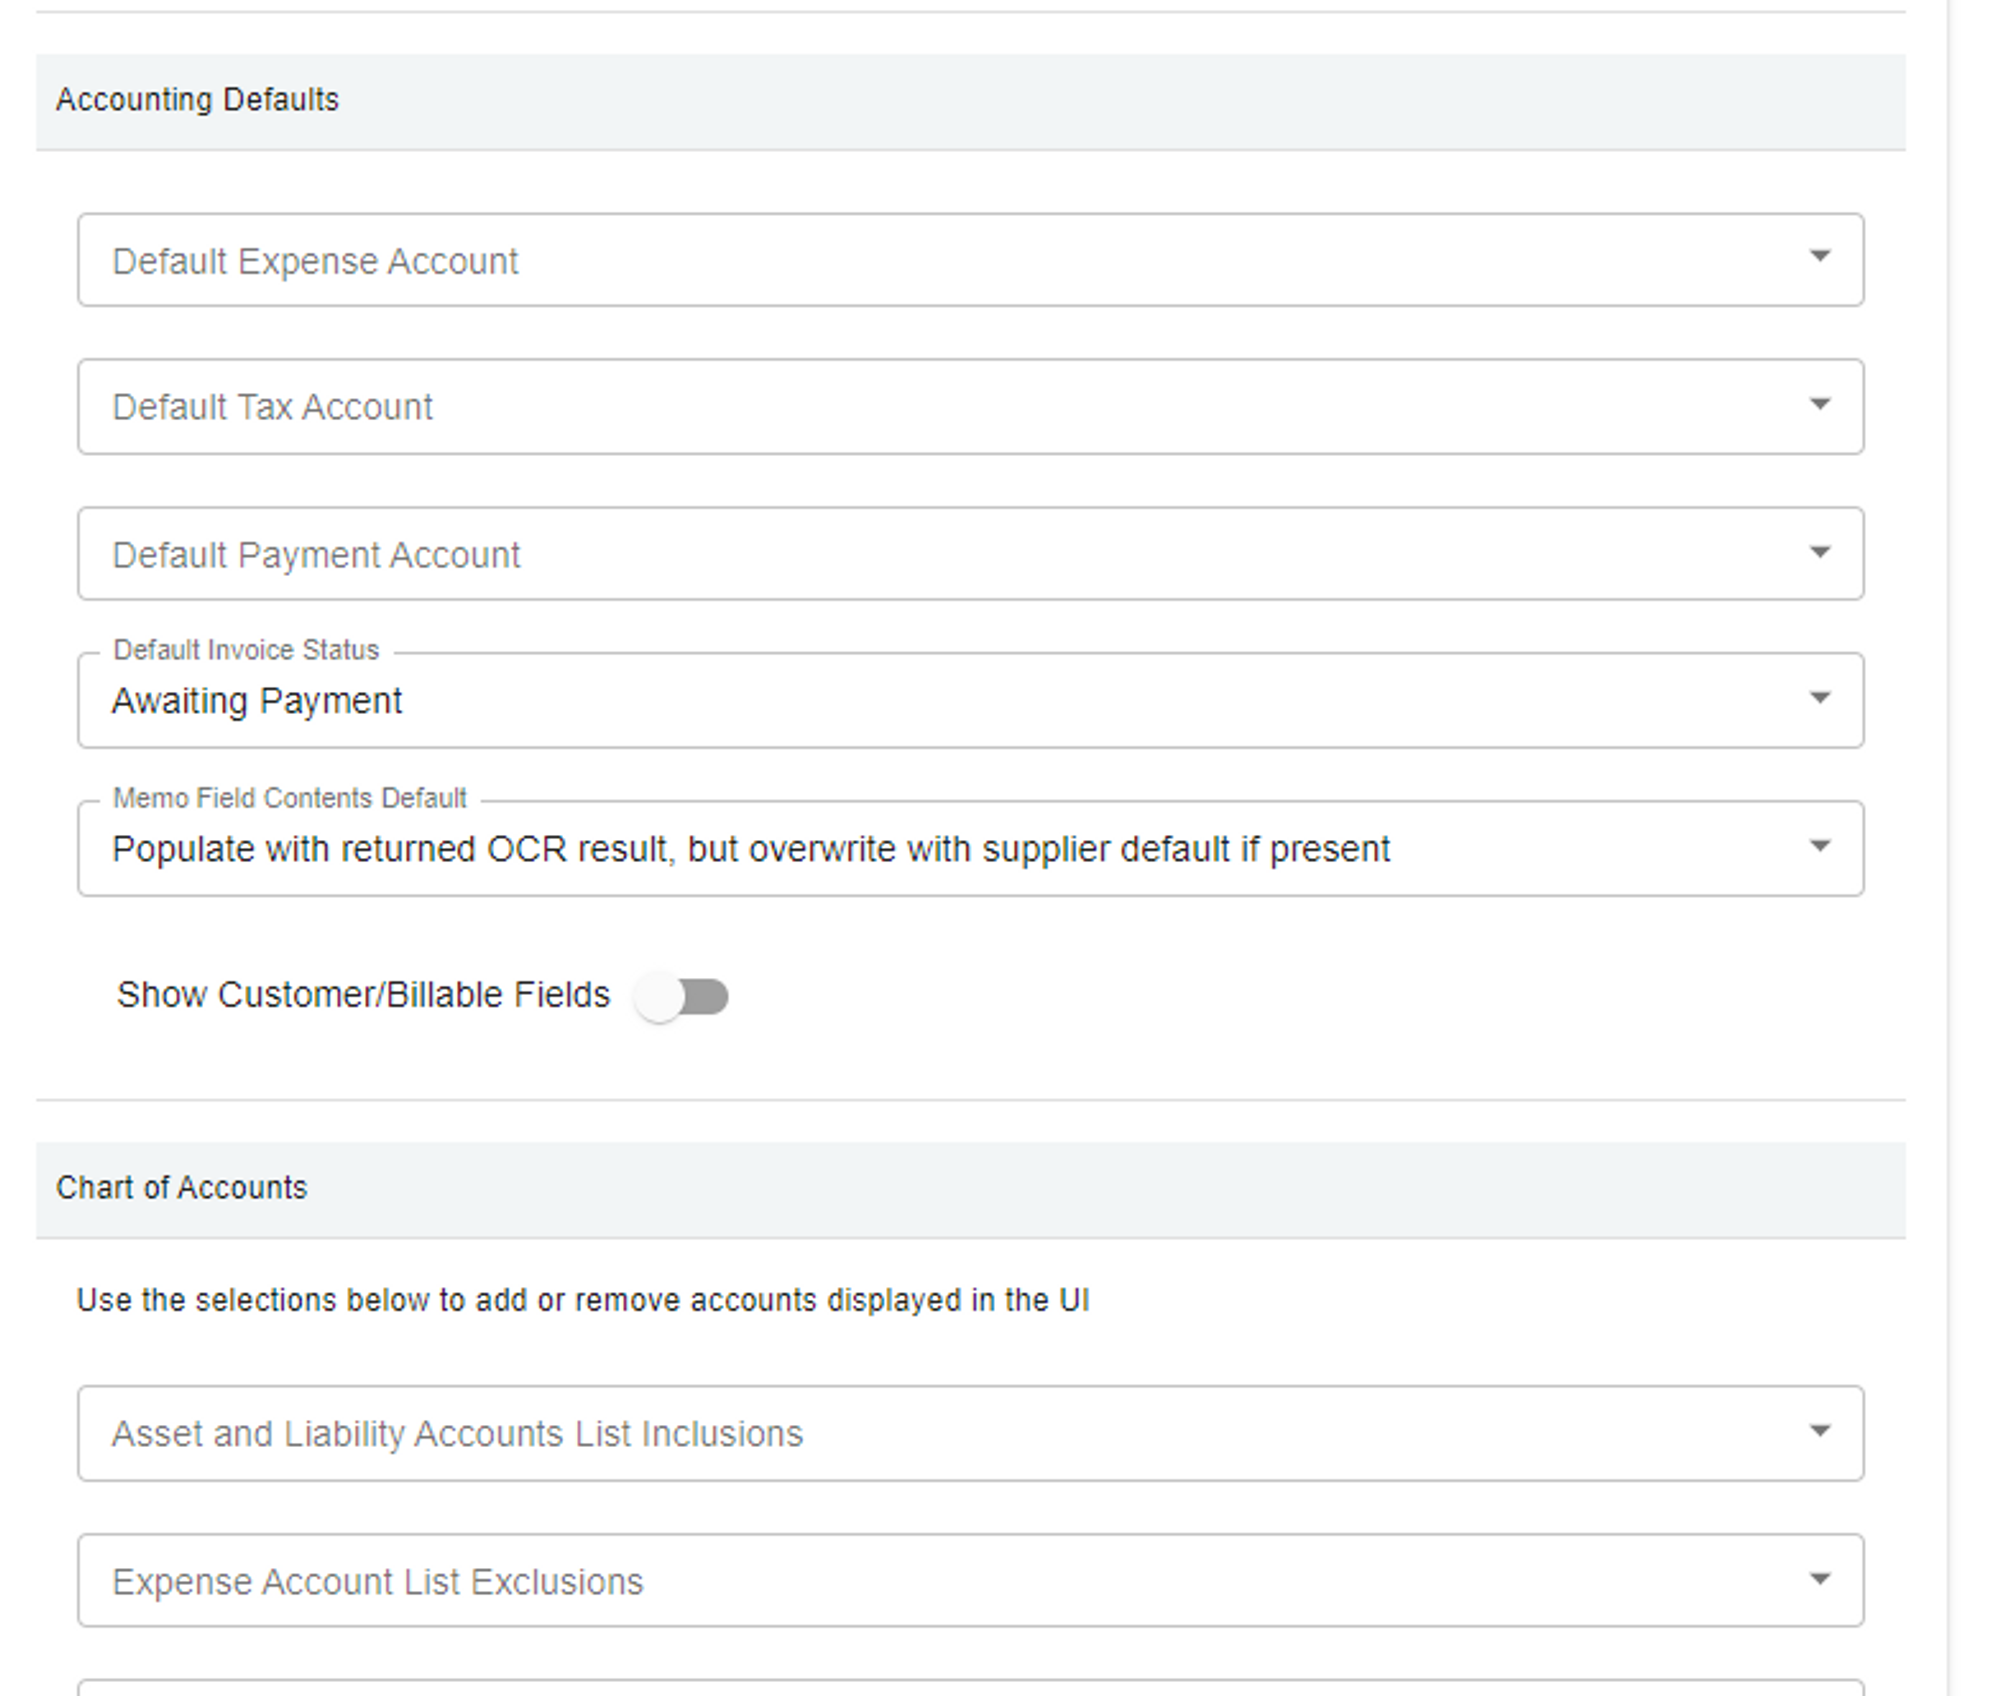Click the Default Invoice Status floating label
Image resolution: width=2000 pixels, height=1696 pixels.
tap(246, 650)
